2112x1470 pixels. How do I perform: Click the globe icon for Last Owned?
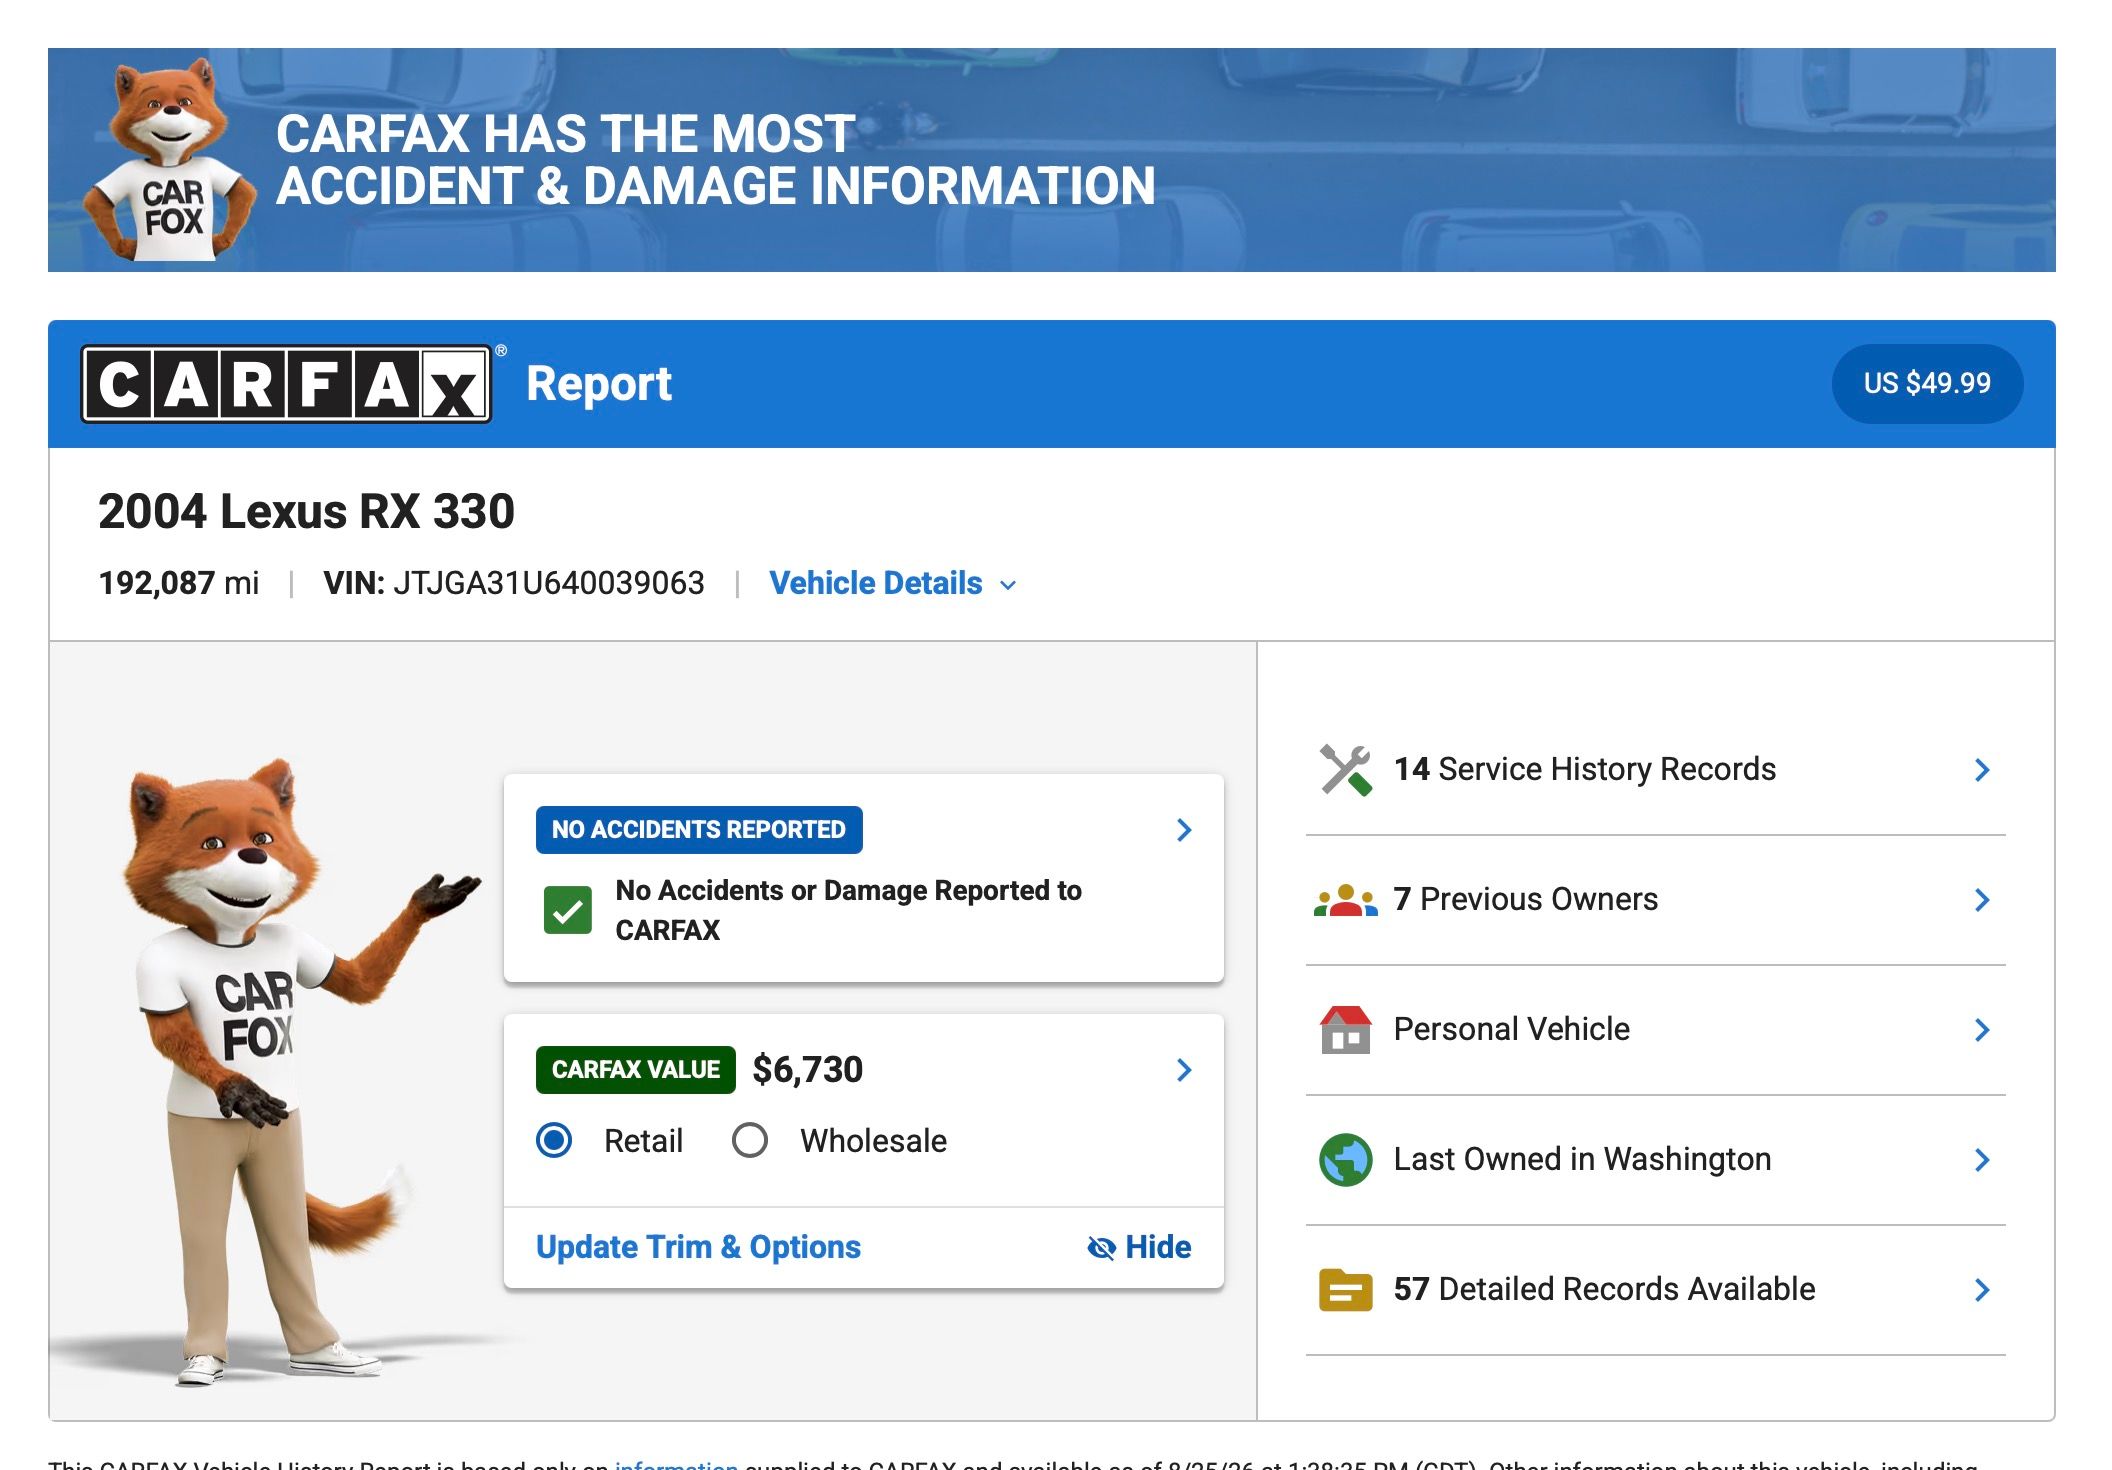1346,1160
